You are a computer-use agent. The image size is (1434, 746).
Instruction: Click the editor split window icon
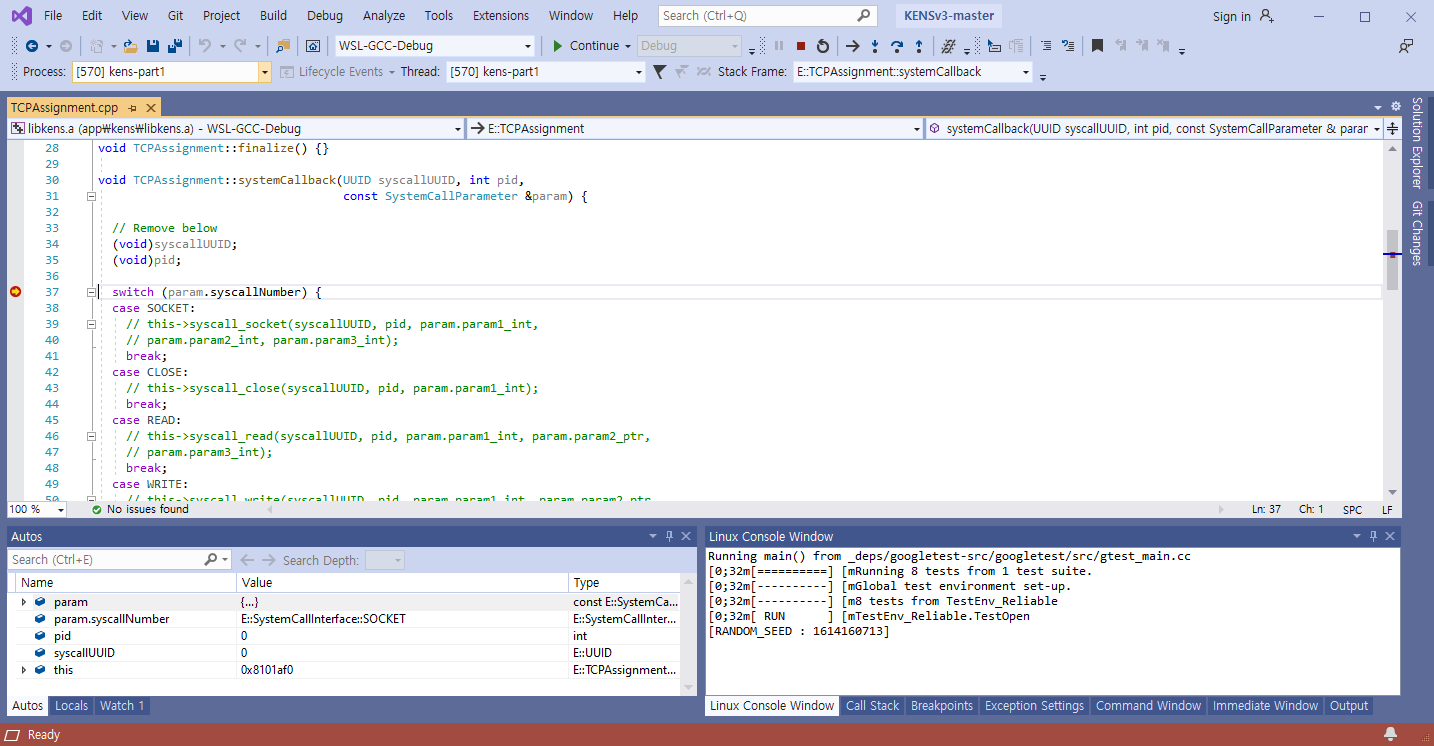1392,129
